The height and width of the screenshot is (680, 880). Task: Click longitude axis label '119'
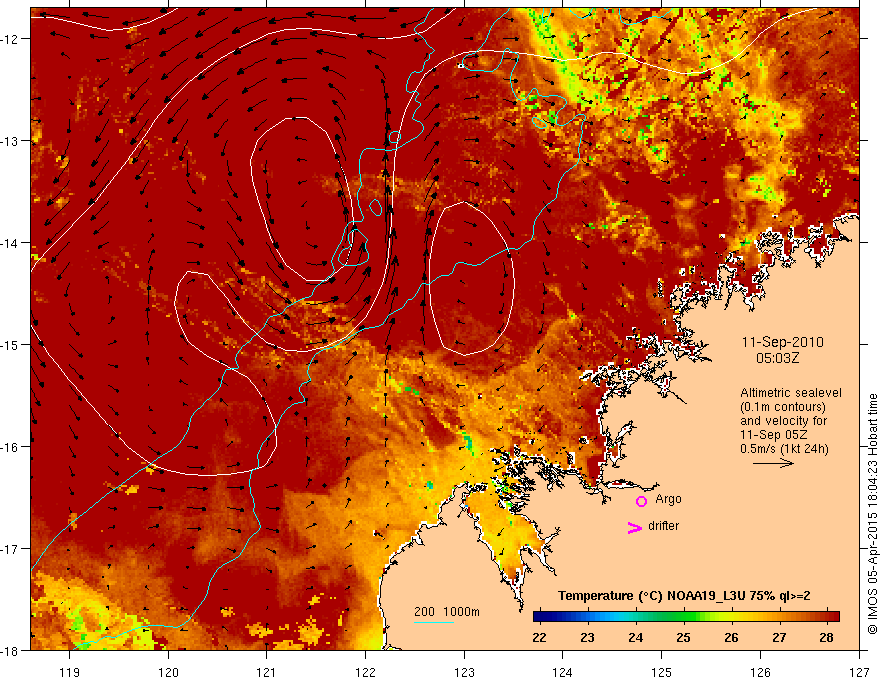click(x=70, y=672)
